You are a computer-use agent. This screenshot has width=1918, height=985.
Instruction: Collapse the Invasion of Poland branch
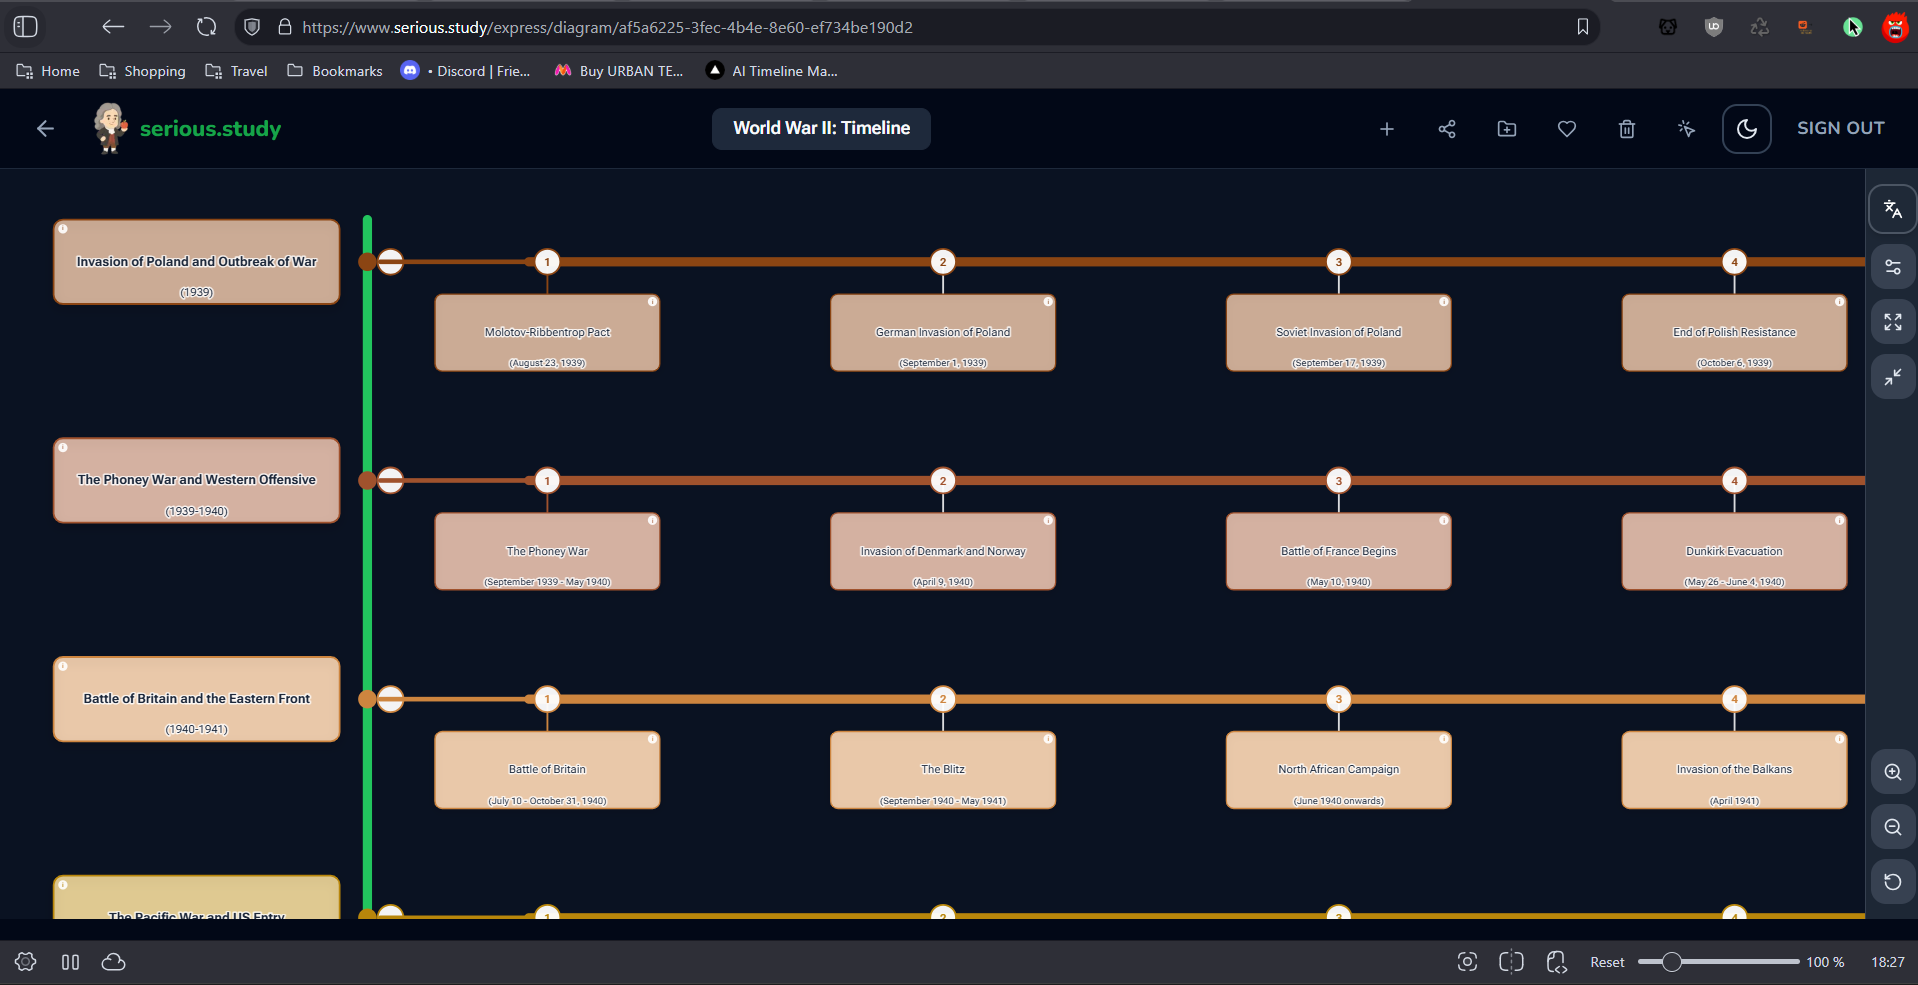point(389,262)
